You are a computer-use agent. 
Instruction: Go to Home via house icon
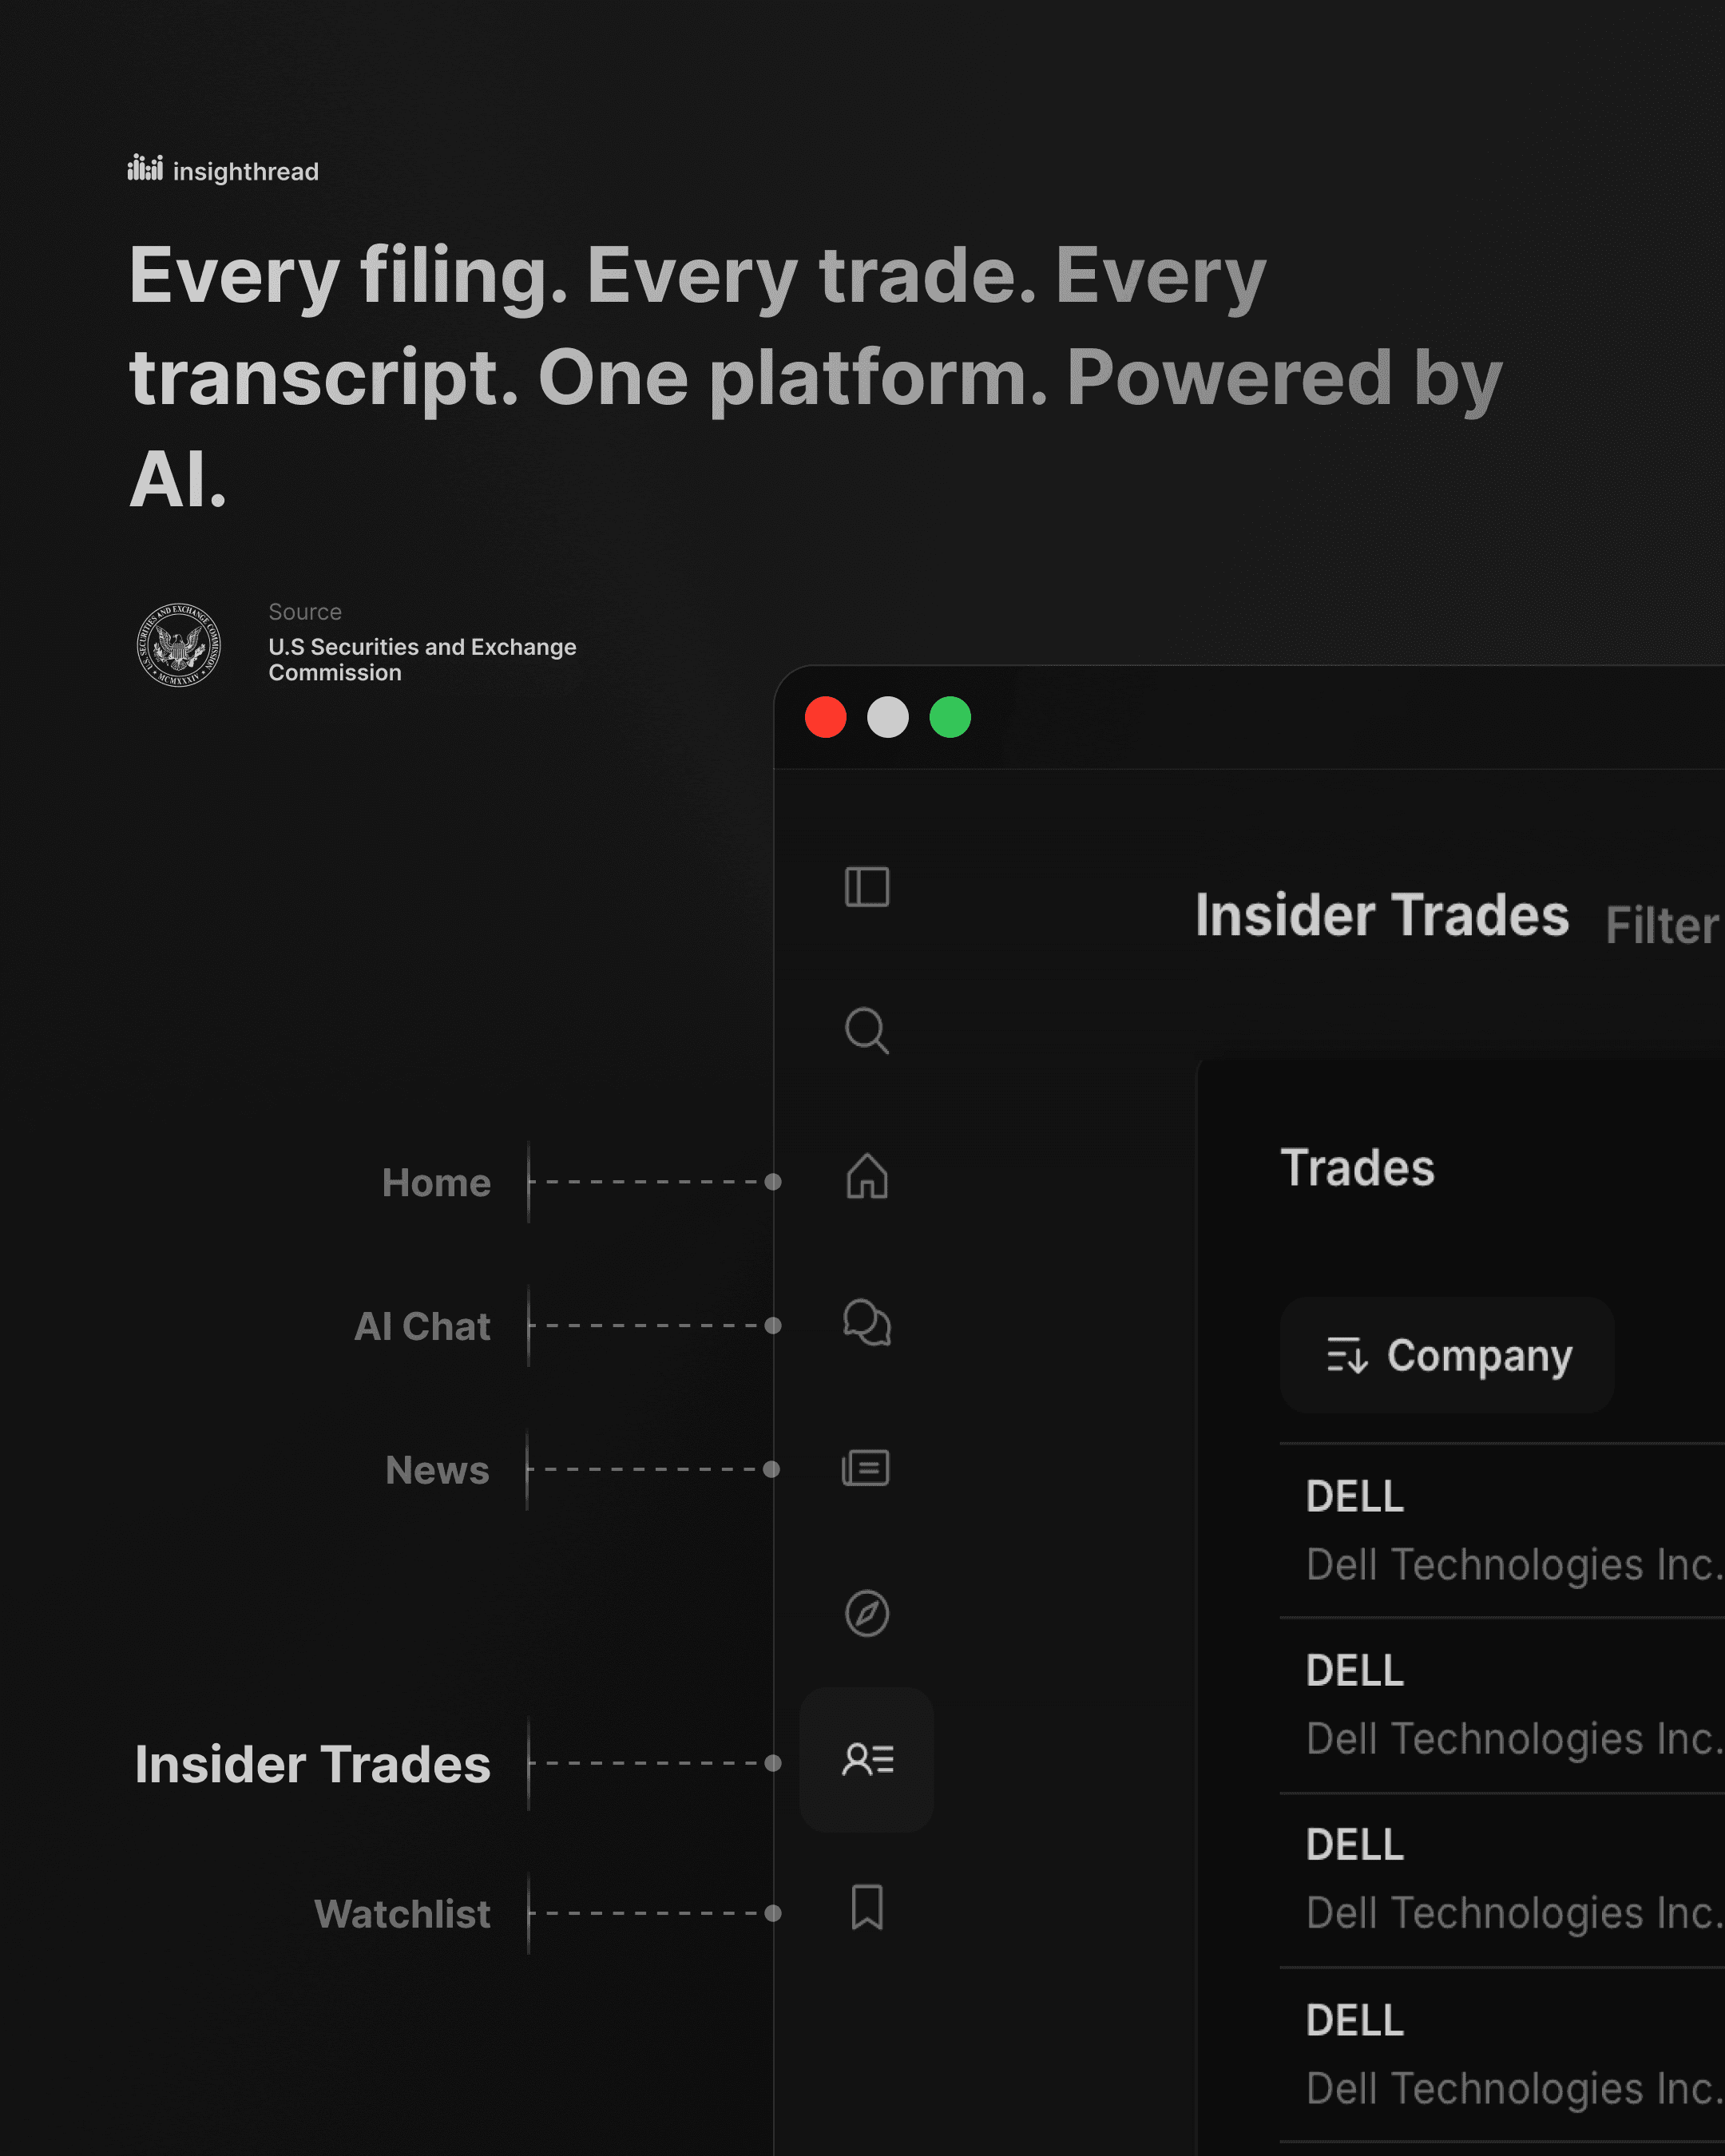(x=866, y=1176)
